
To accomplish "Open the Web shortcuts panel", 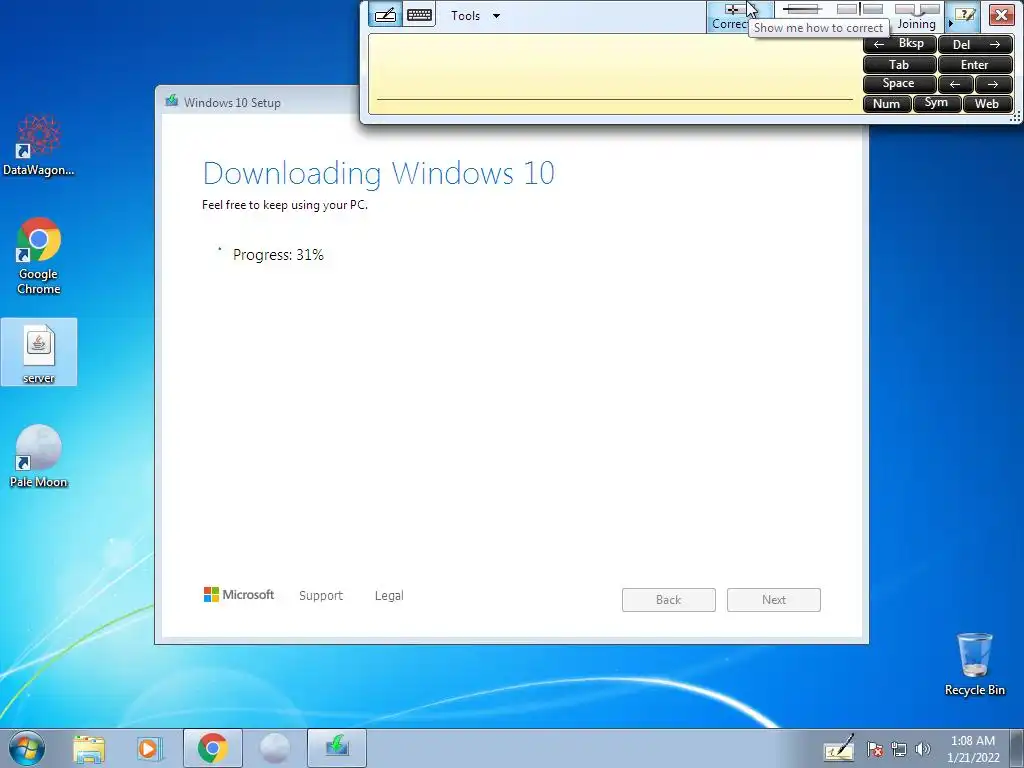I will tap(988, 103).
